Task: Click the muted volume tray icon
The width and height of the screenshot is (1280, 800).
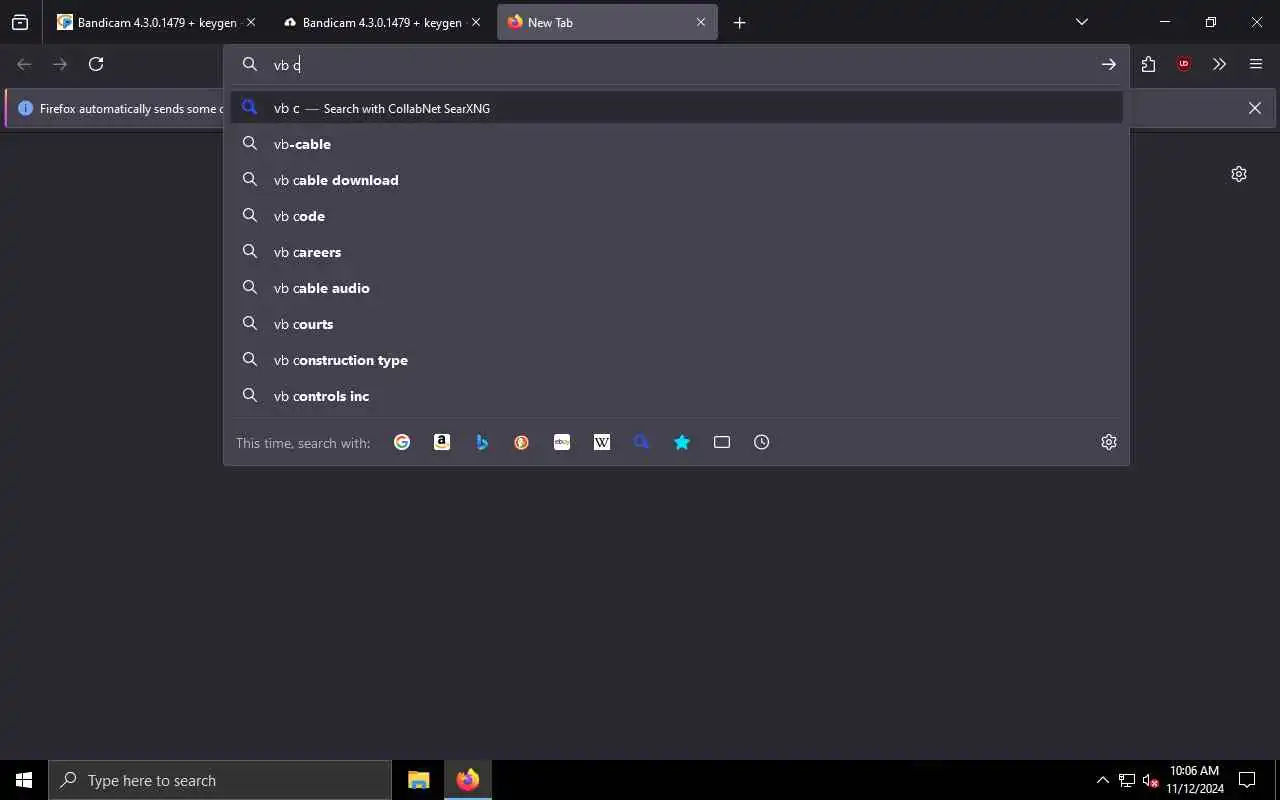Action: coord(1150,780)
